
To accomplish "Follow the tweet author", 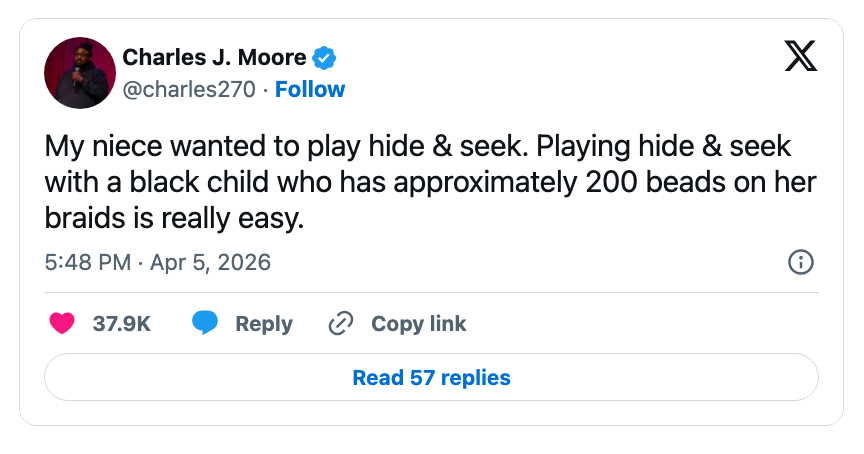I will point(310,89).
